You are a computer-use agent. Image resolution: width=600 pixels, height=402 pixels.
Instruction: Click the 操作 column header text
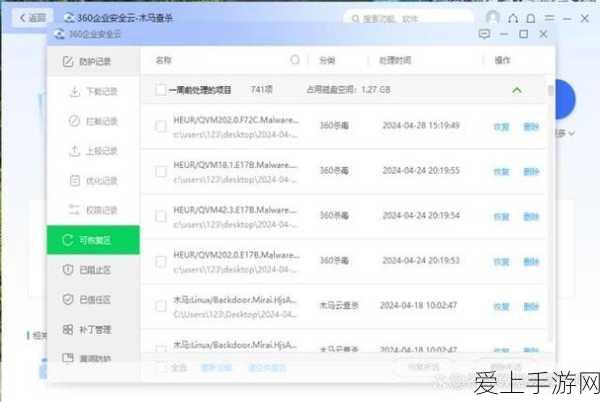(x=502, y=60)
